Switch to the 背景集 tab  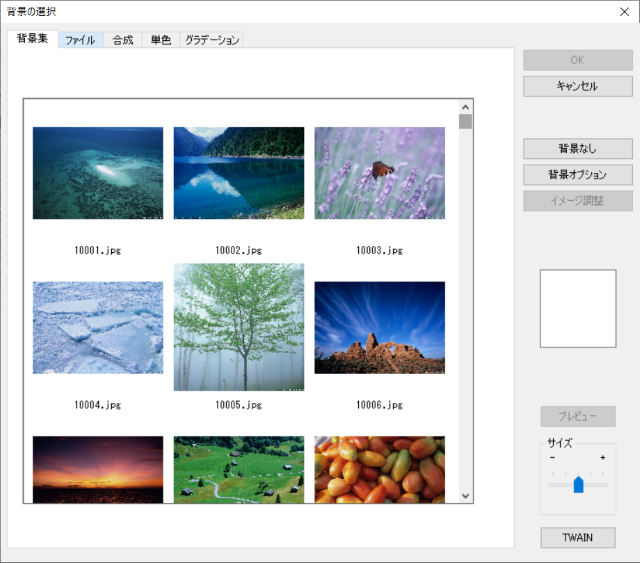33,39
